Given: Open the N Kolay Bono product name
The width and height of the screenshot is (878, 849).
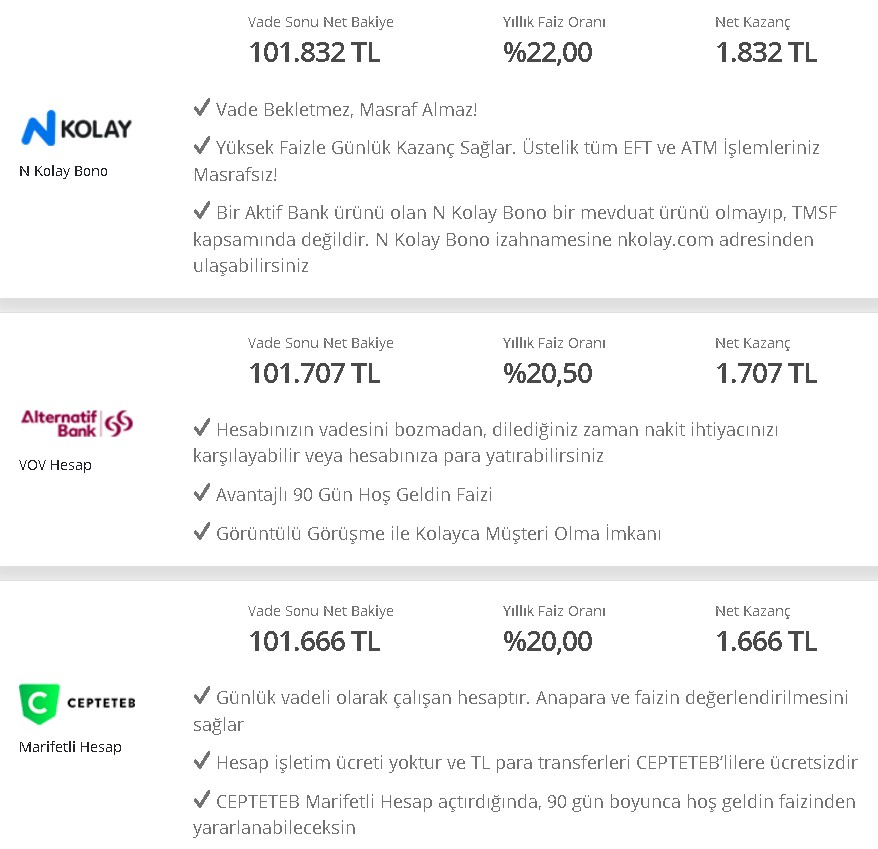Looking at the screenshot, I should point(63,171).
